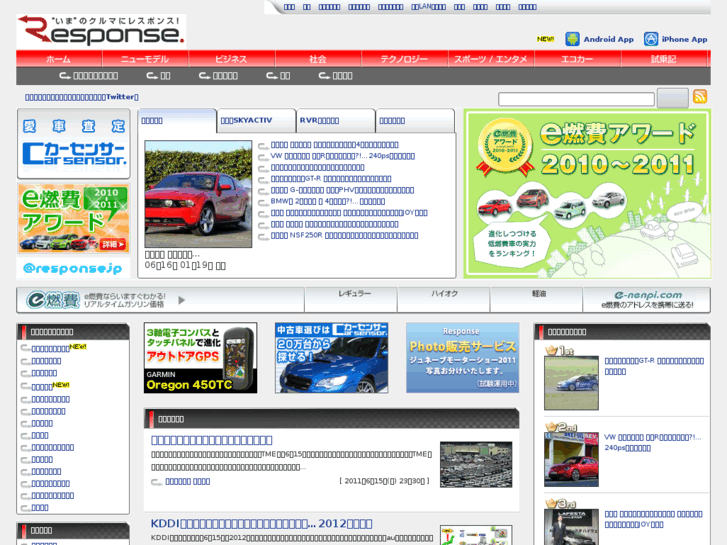Open the @responsejp Twitter banner
This screenshot has width=727, height=545.
click(73, 268)
